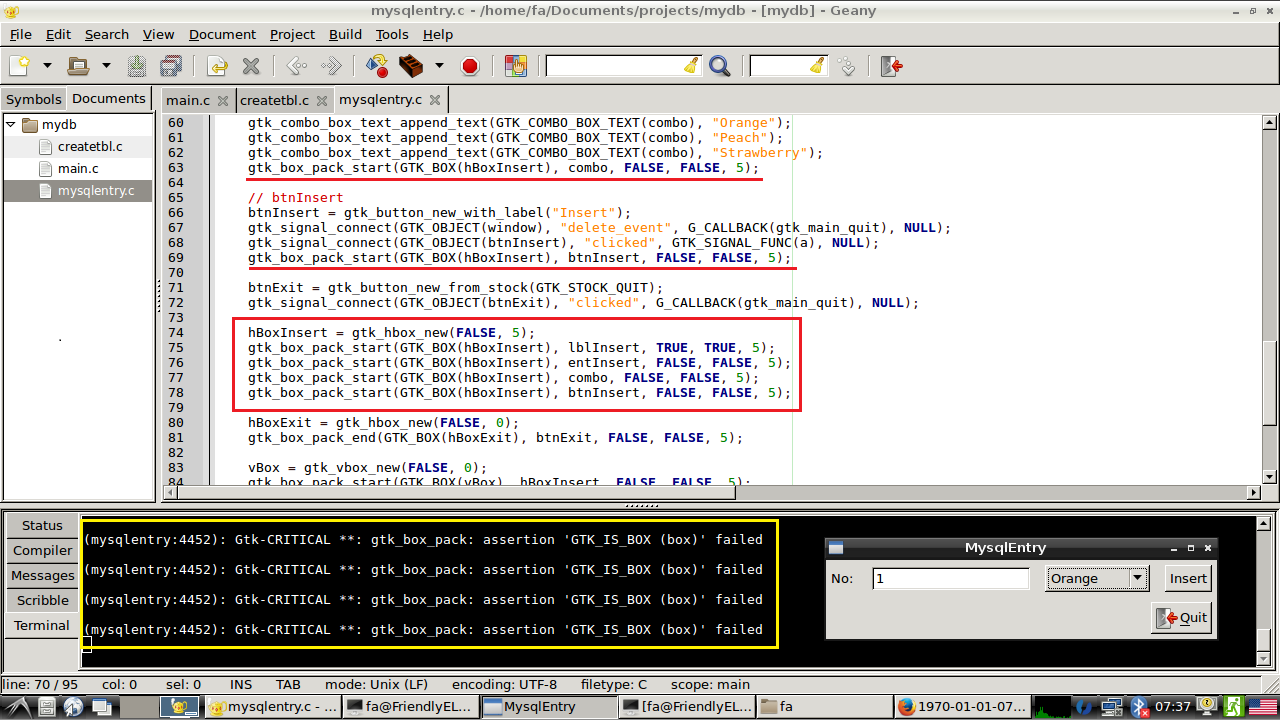The width and height of the screenshot is (1280, 720).
Task: Create a new file with the toolbar icon
Action: click(20, 66)
